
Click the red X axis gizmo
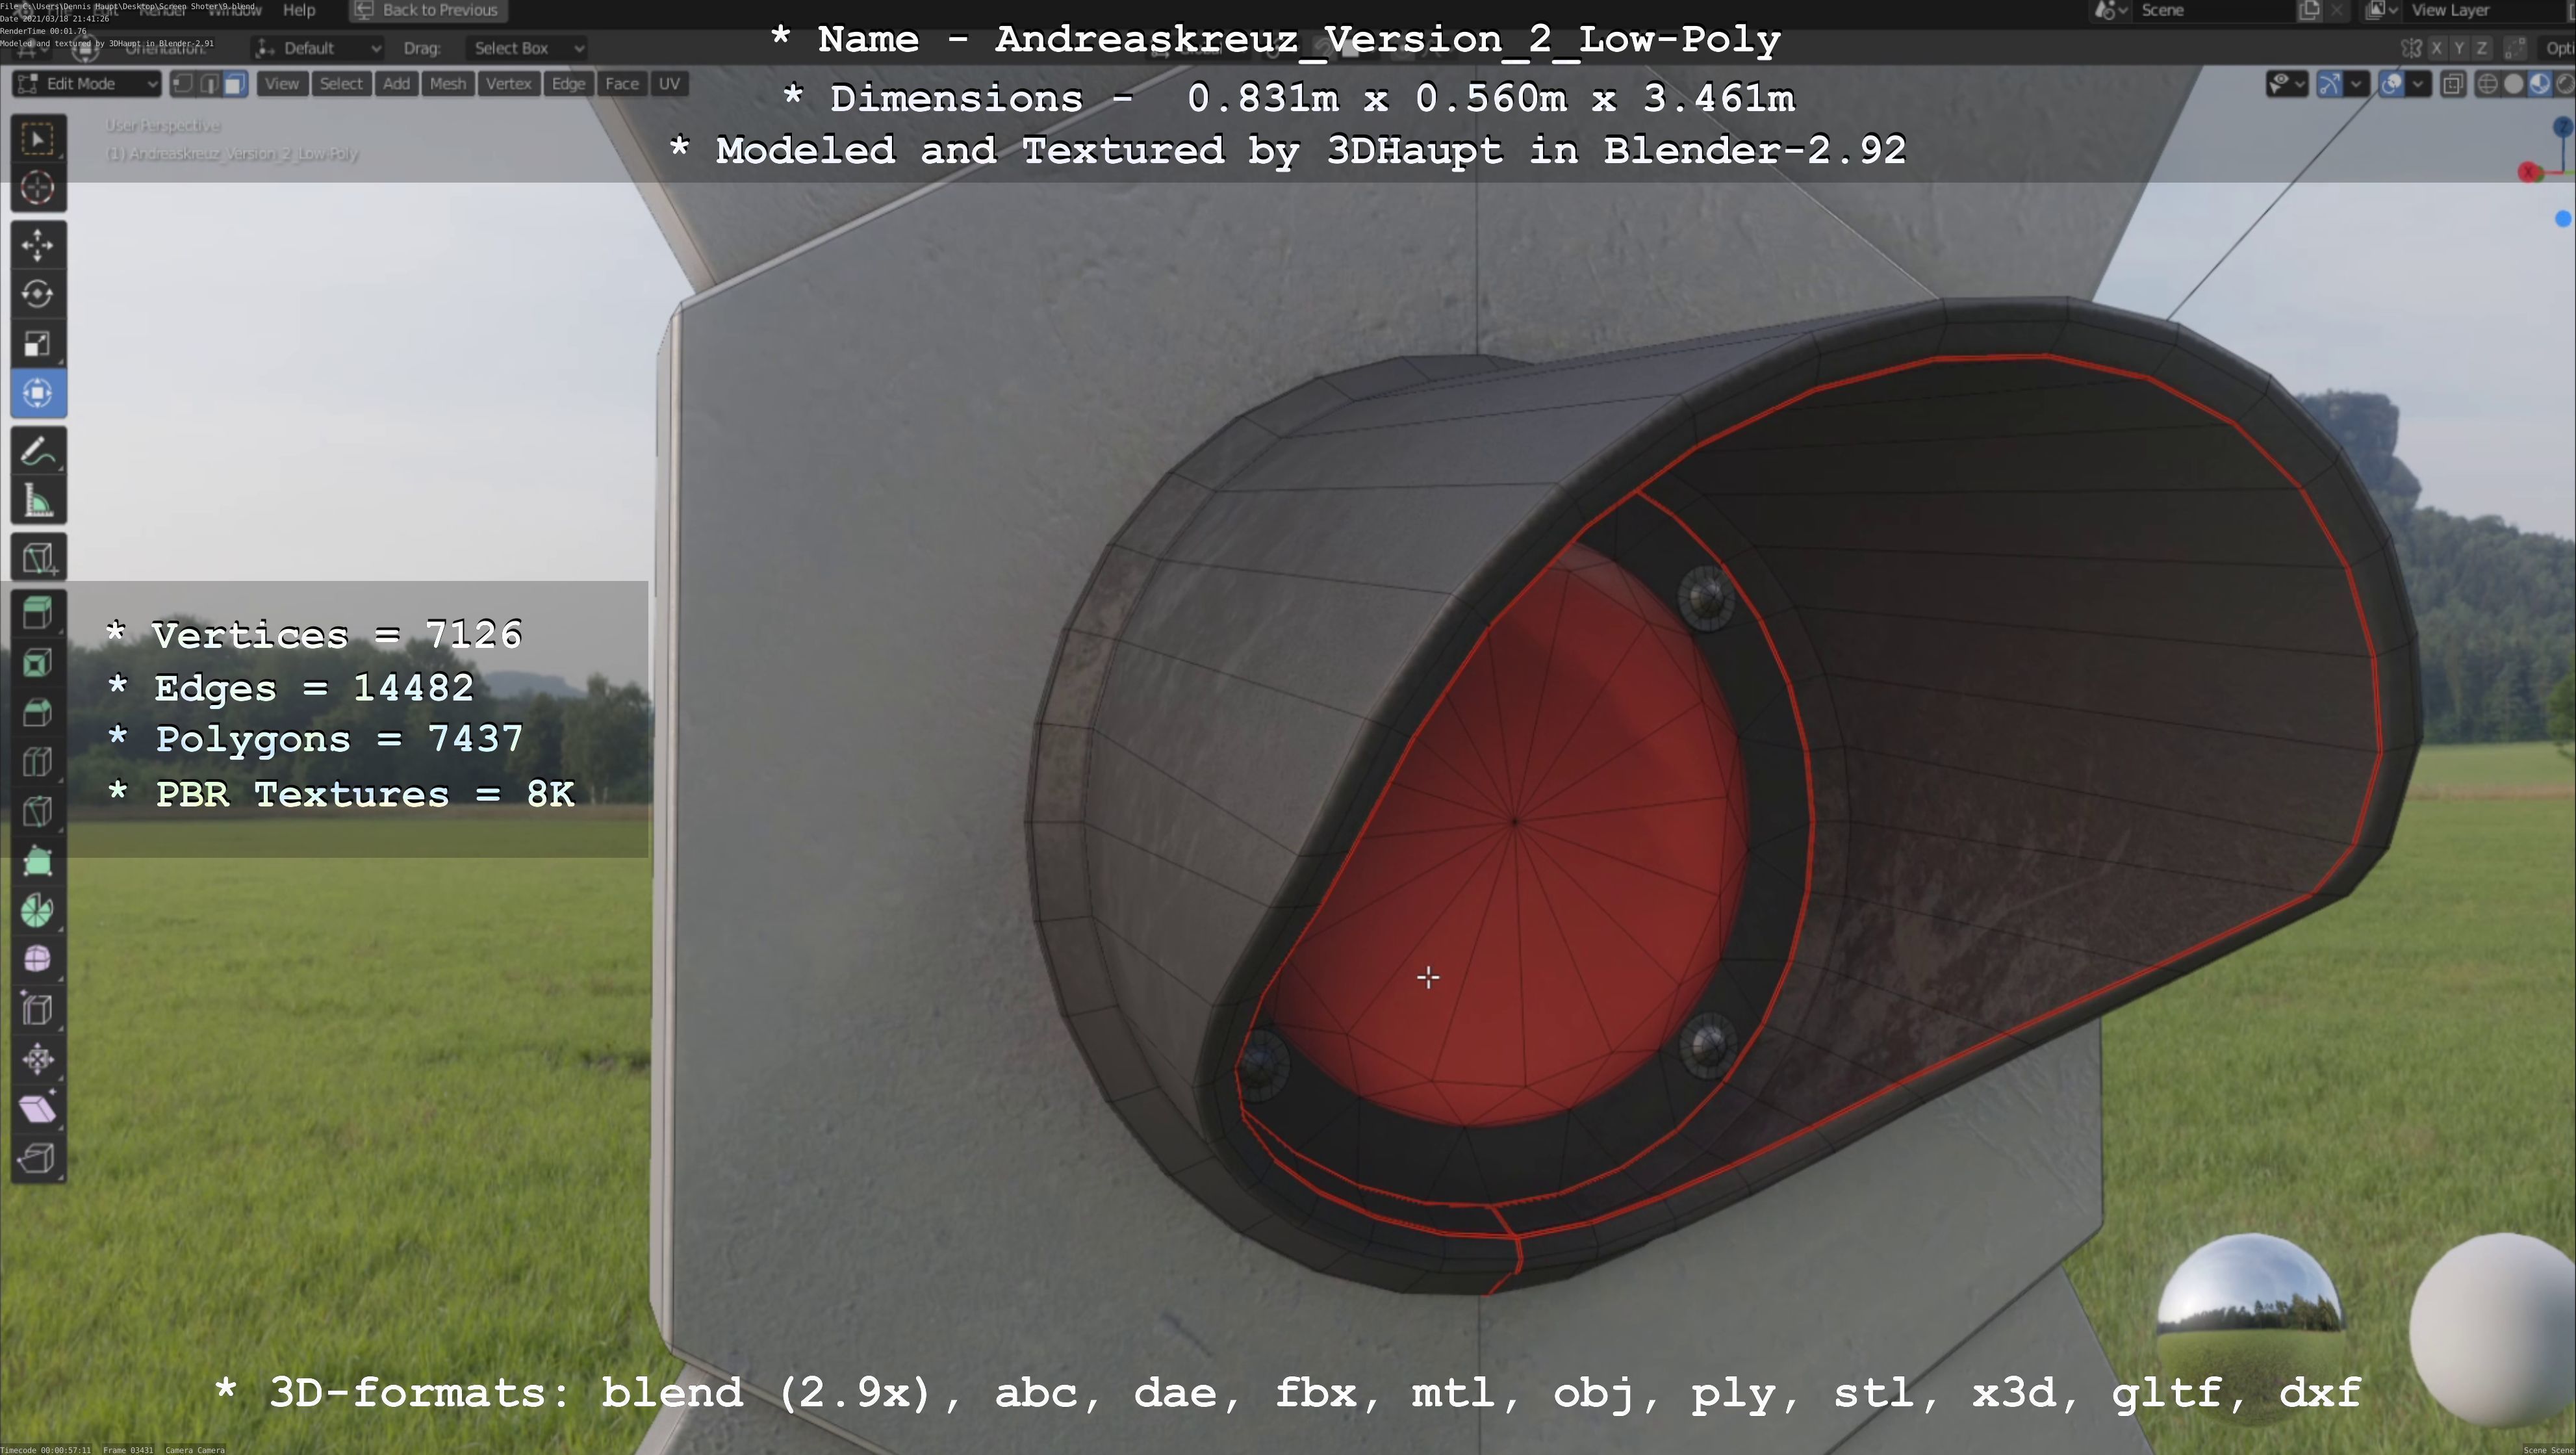click(2529, 172)
